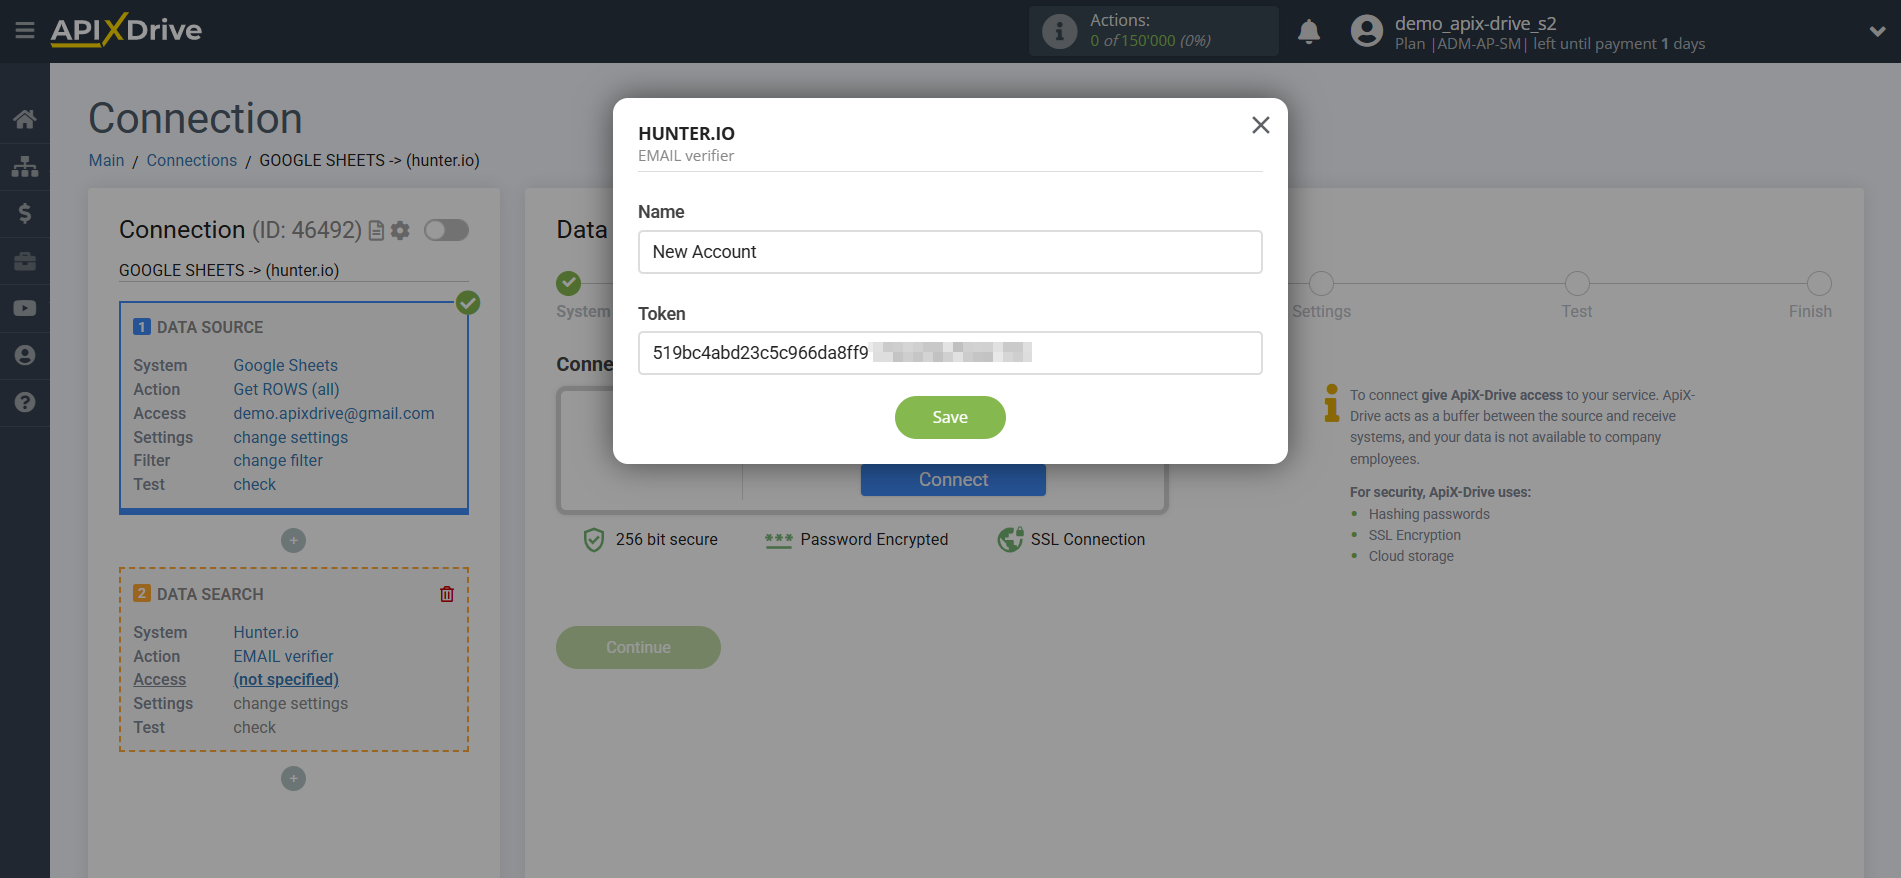The height and width of the screenshot is (878, 1901).
Task: Open the connection settings gear icon
Action: [x=400, y=231]
